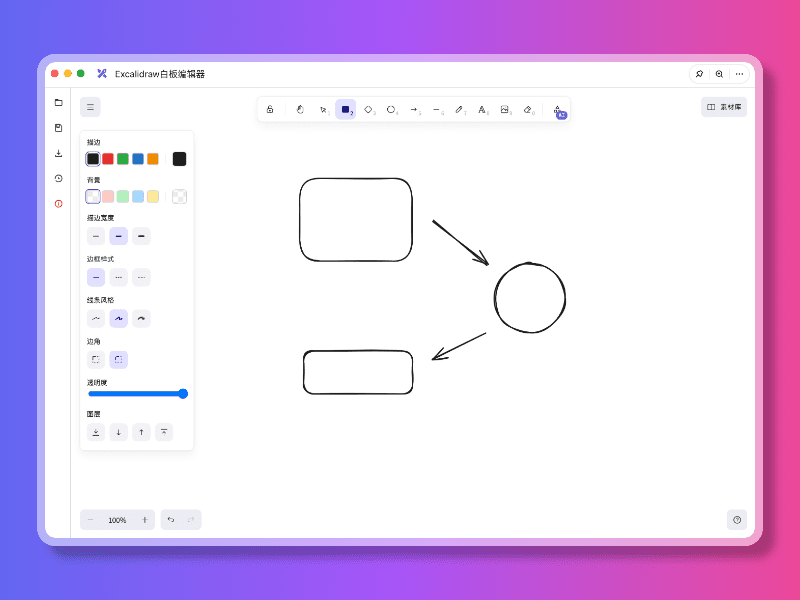Select the Diamond shape tool

point(368,110)
